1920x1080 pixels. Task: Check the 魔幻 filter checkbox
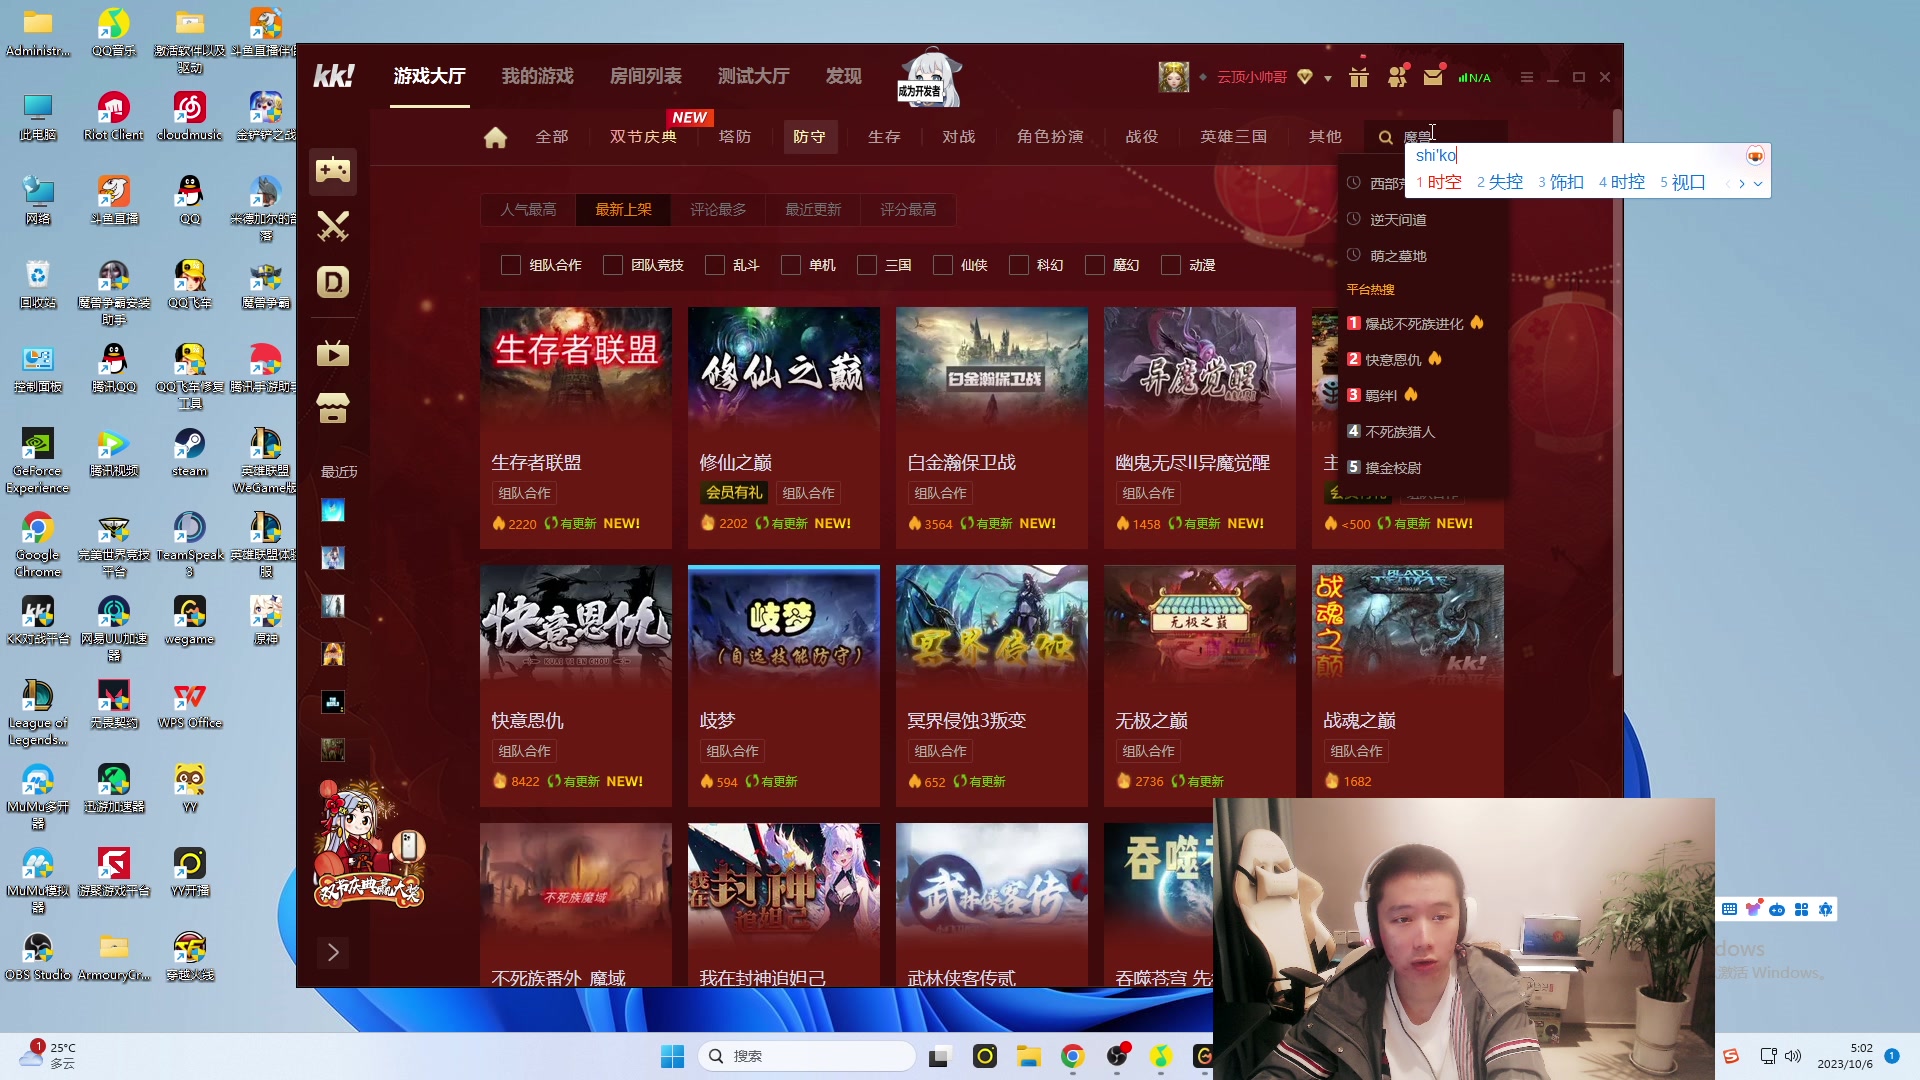1095,265
